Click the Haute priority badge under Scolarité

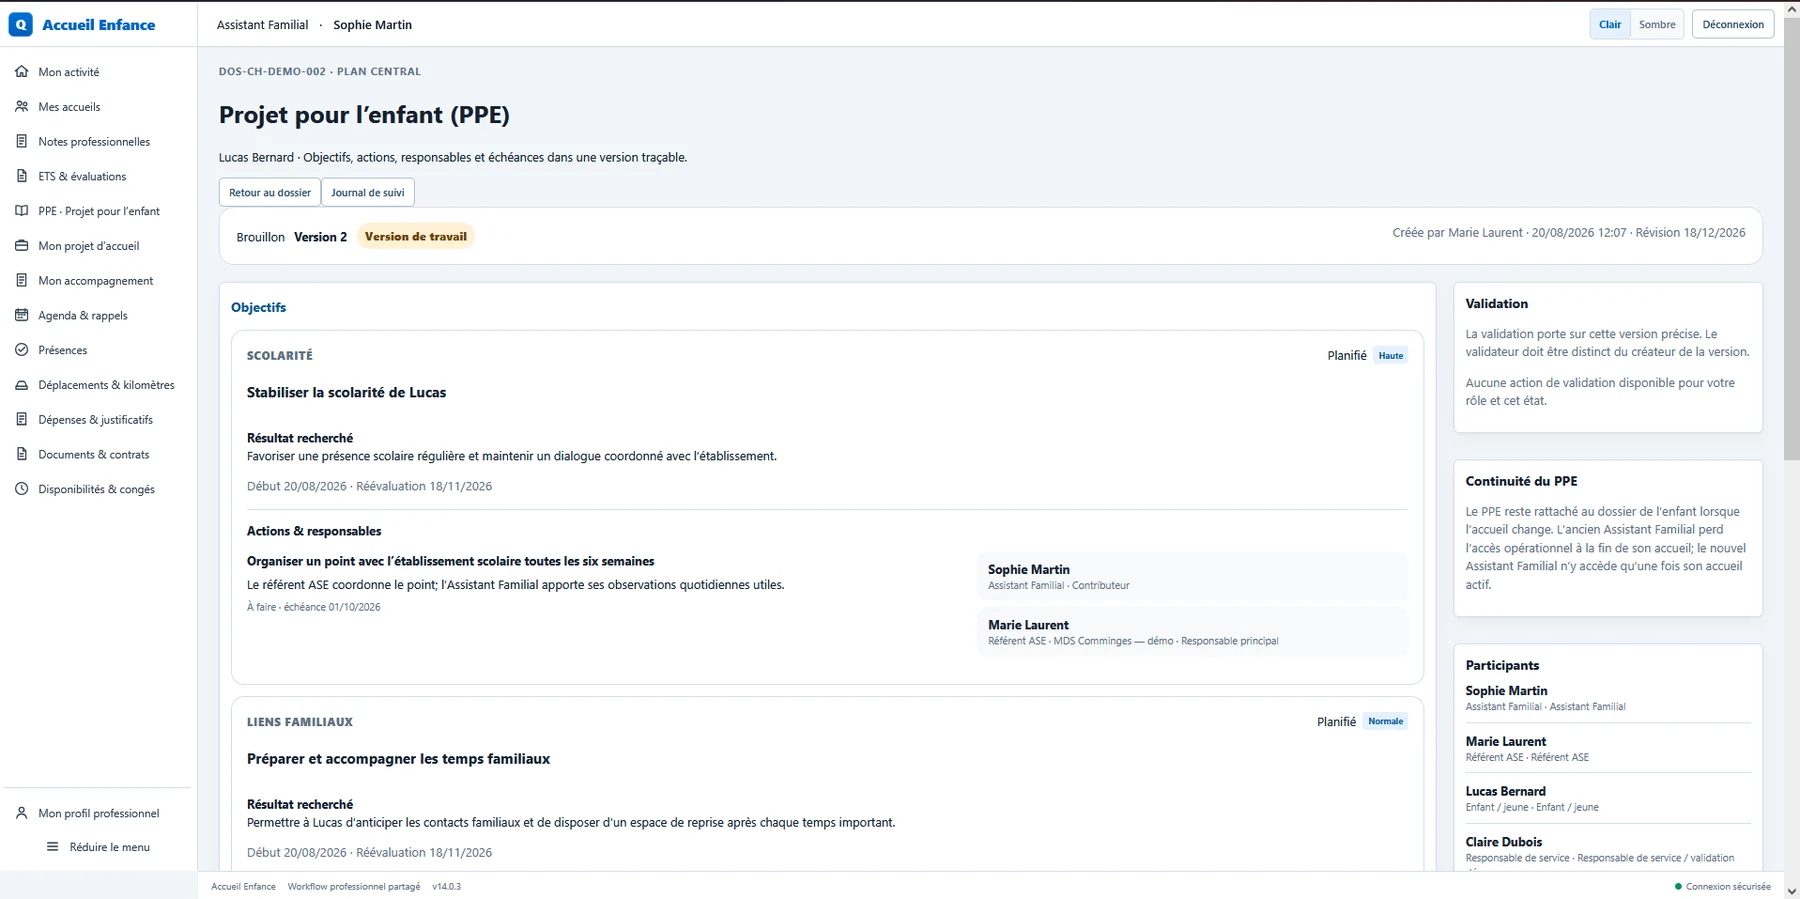[x=1391, y=356]
